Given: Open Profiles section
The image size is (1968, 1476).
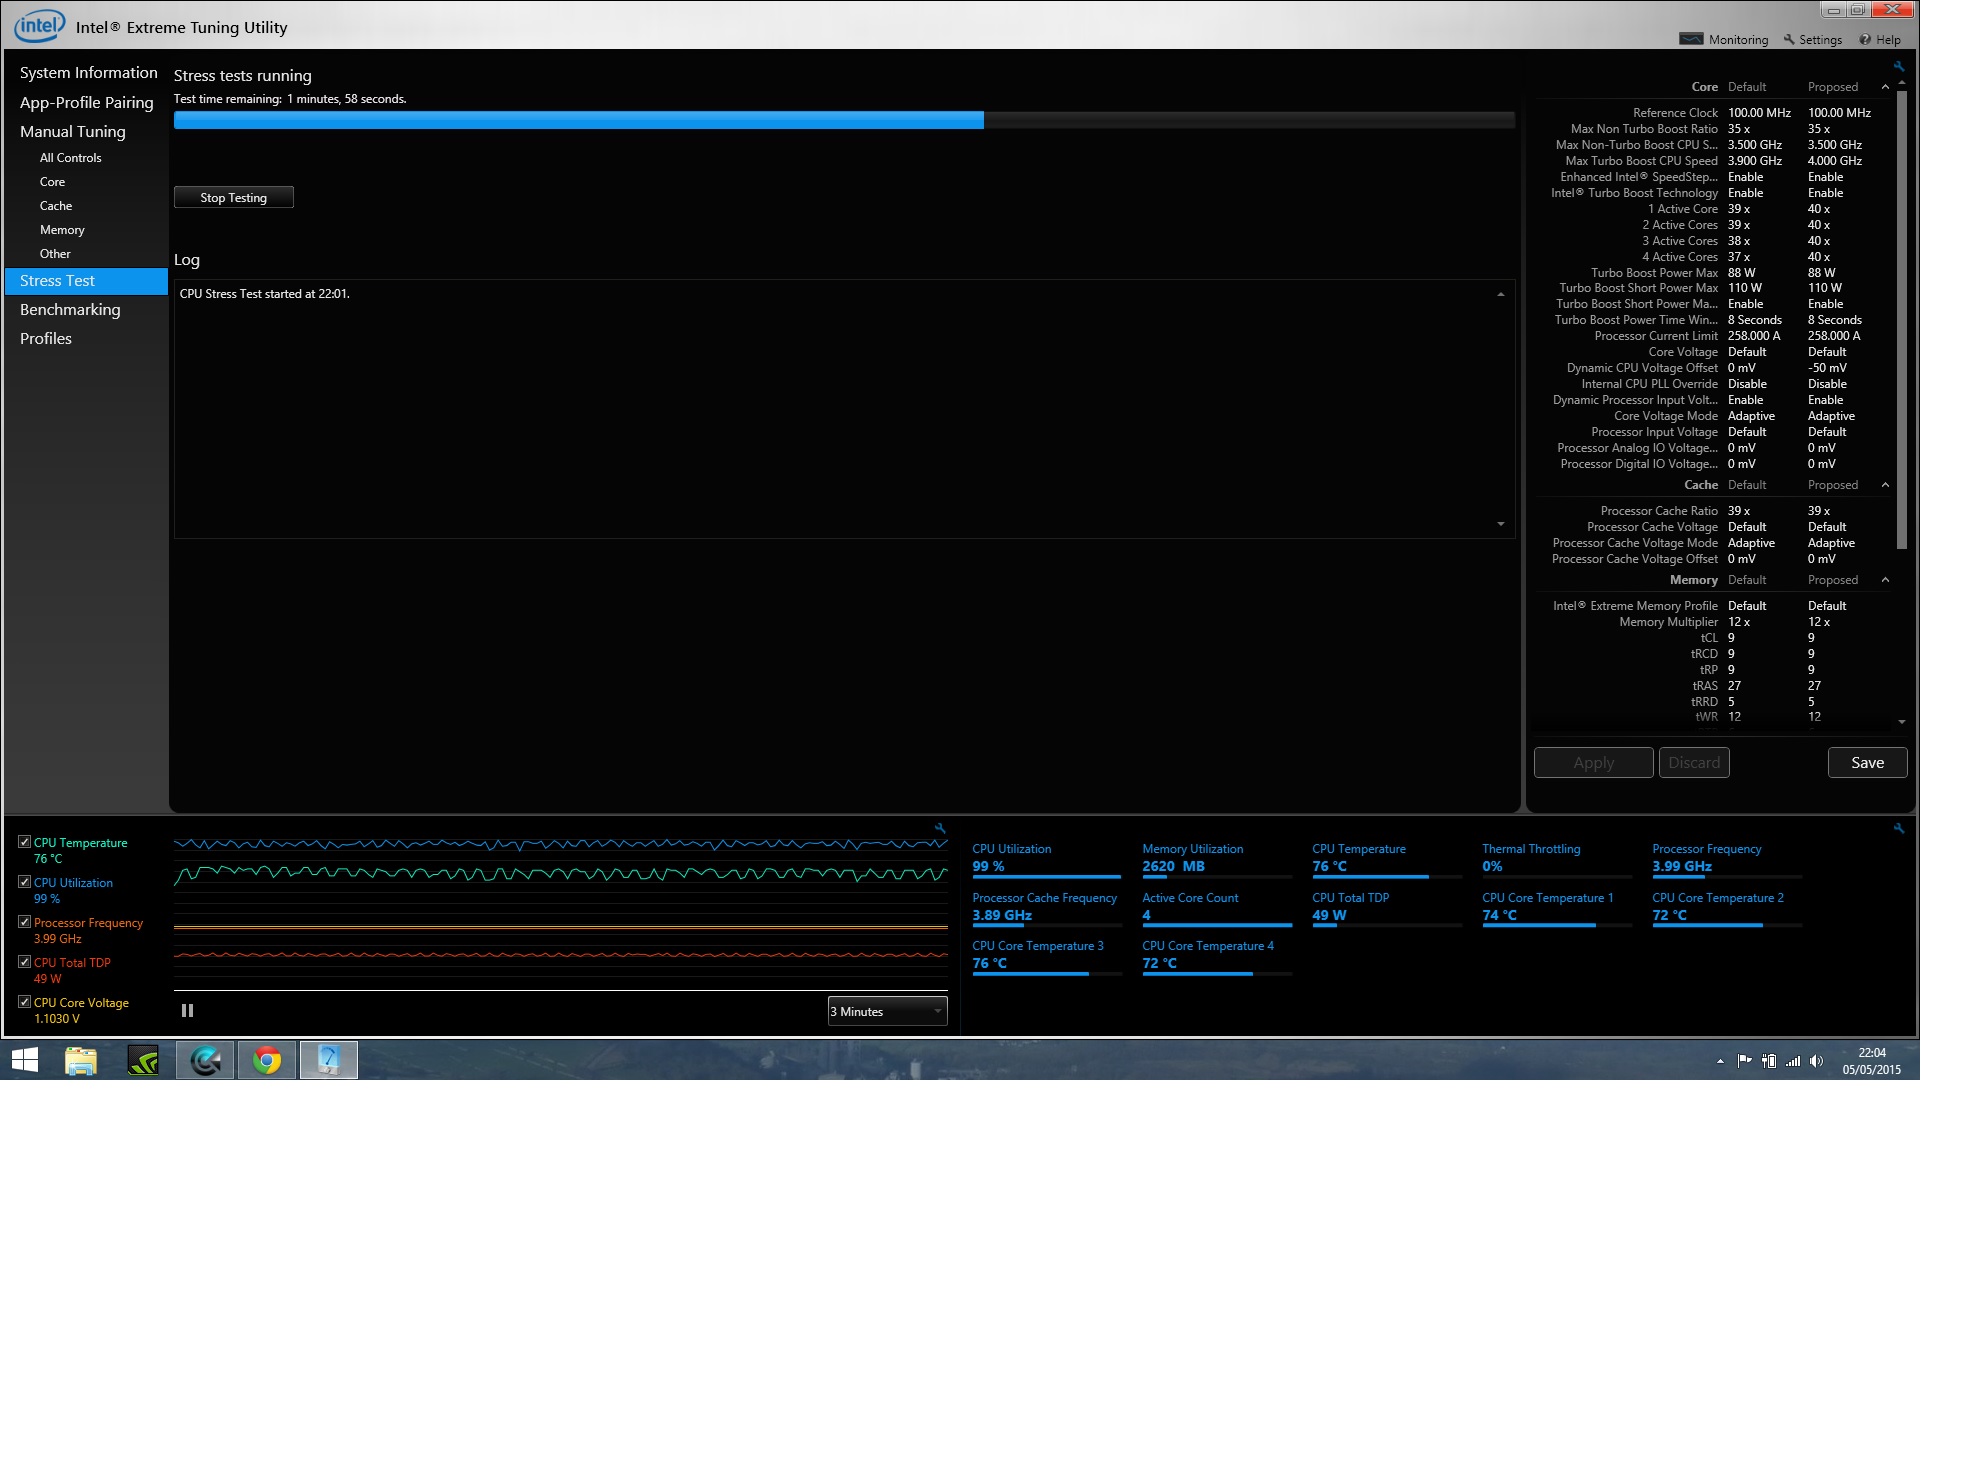Looking at the screenshot, I should pyautogui.click(x=46, y=339).
